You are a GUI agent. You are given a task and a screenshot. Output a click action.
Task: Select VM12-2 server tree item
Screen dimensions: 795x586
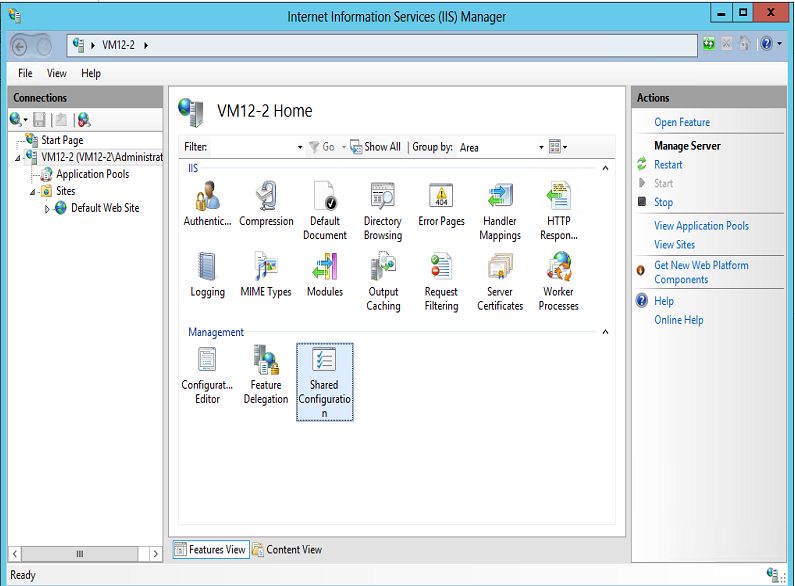[x=102, y=157]
